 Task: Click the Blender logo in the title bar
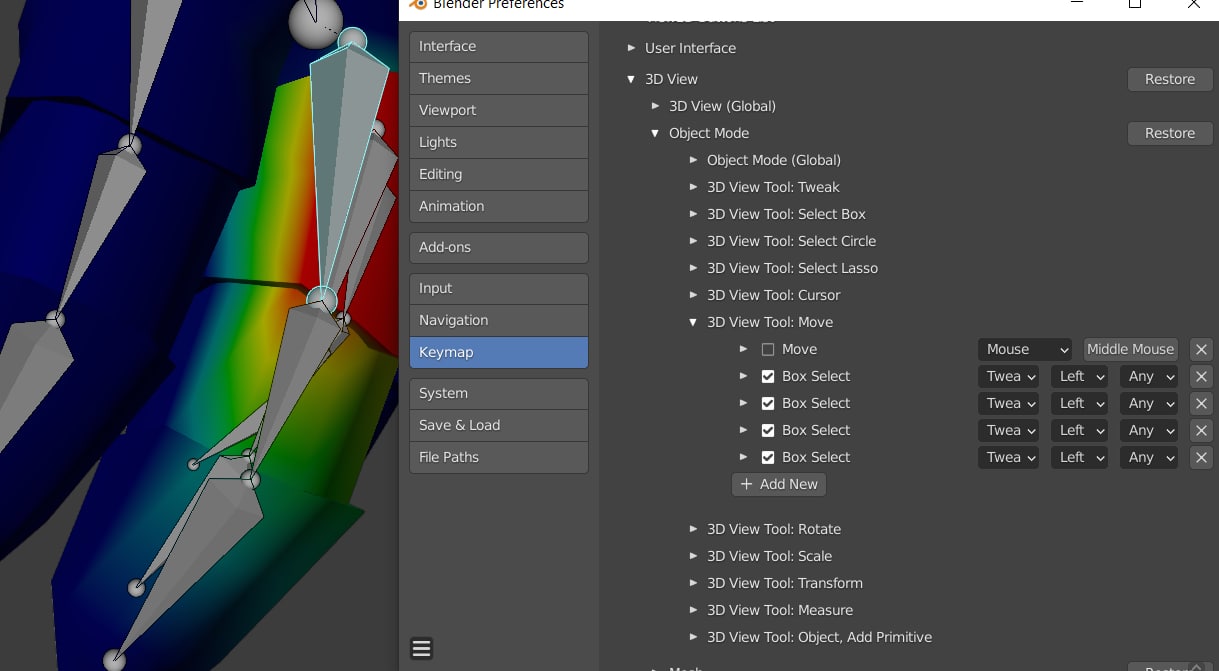(418, 5)
